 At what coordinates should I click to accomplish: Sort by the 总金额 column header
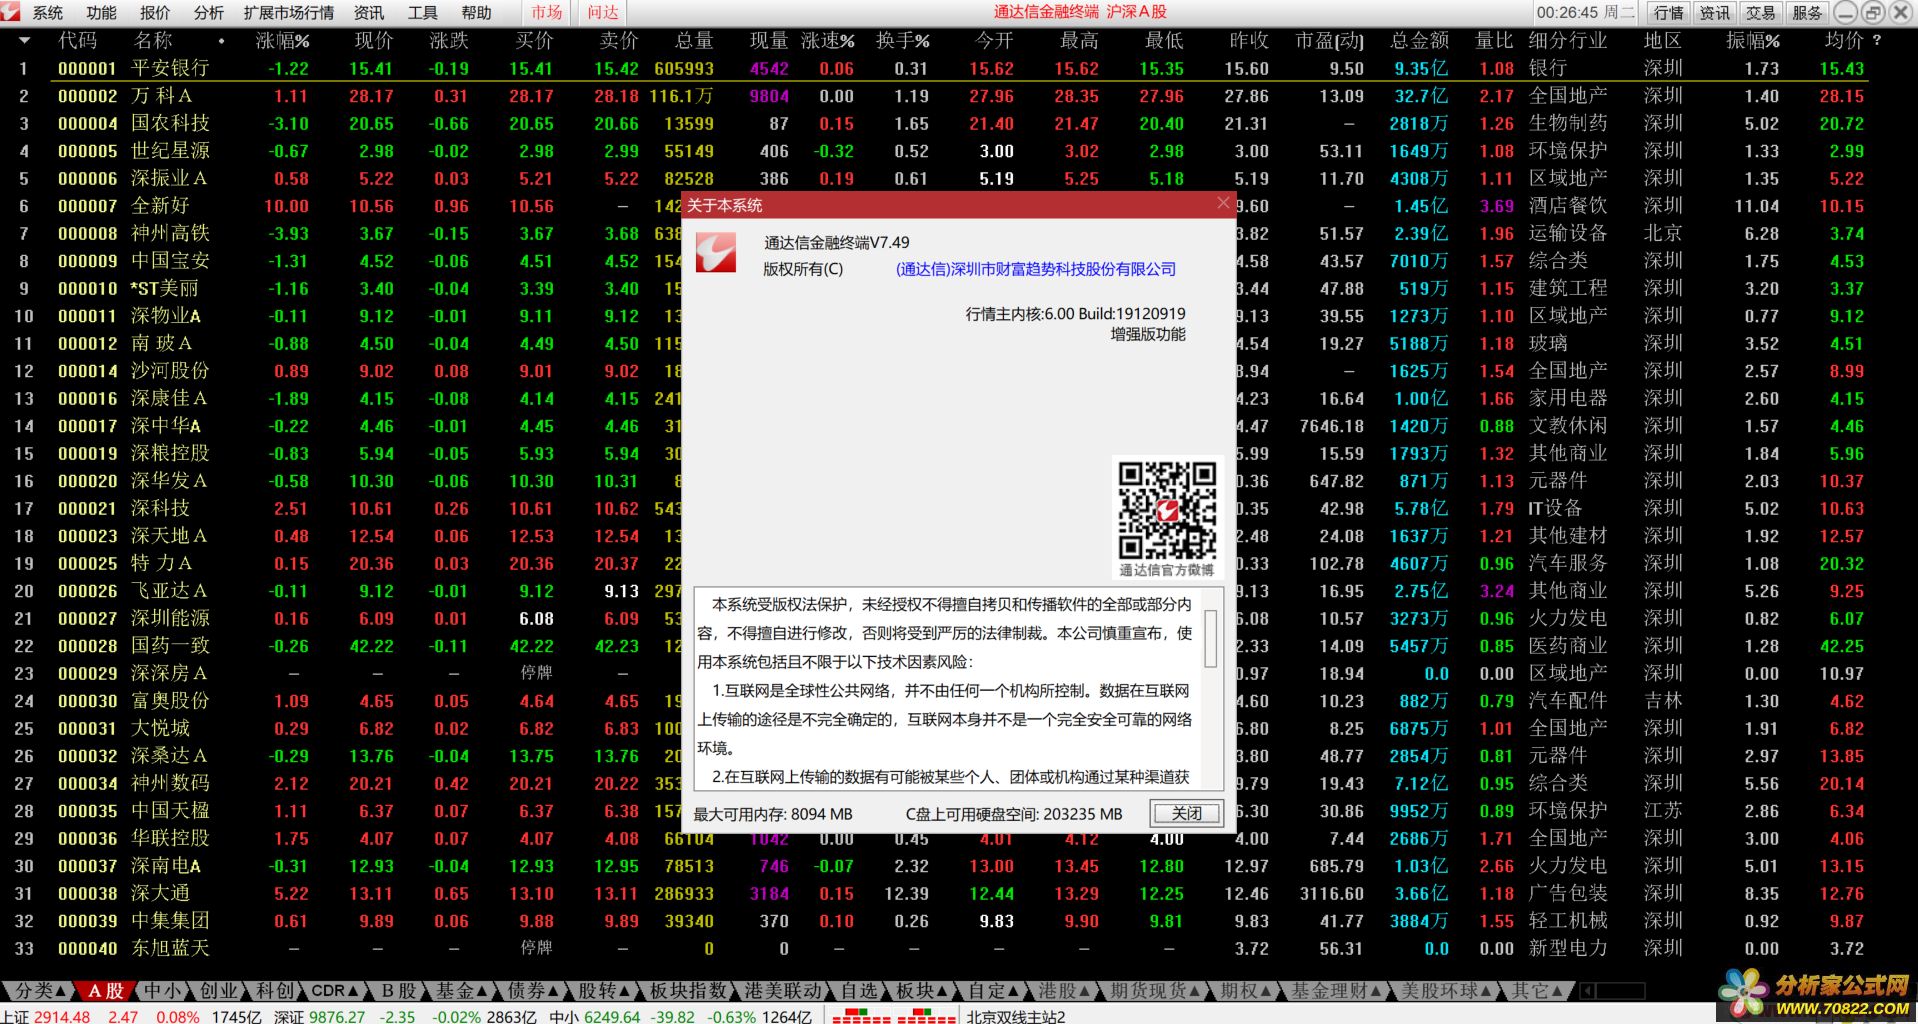click(1419, 41)
